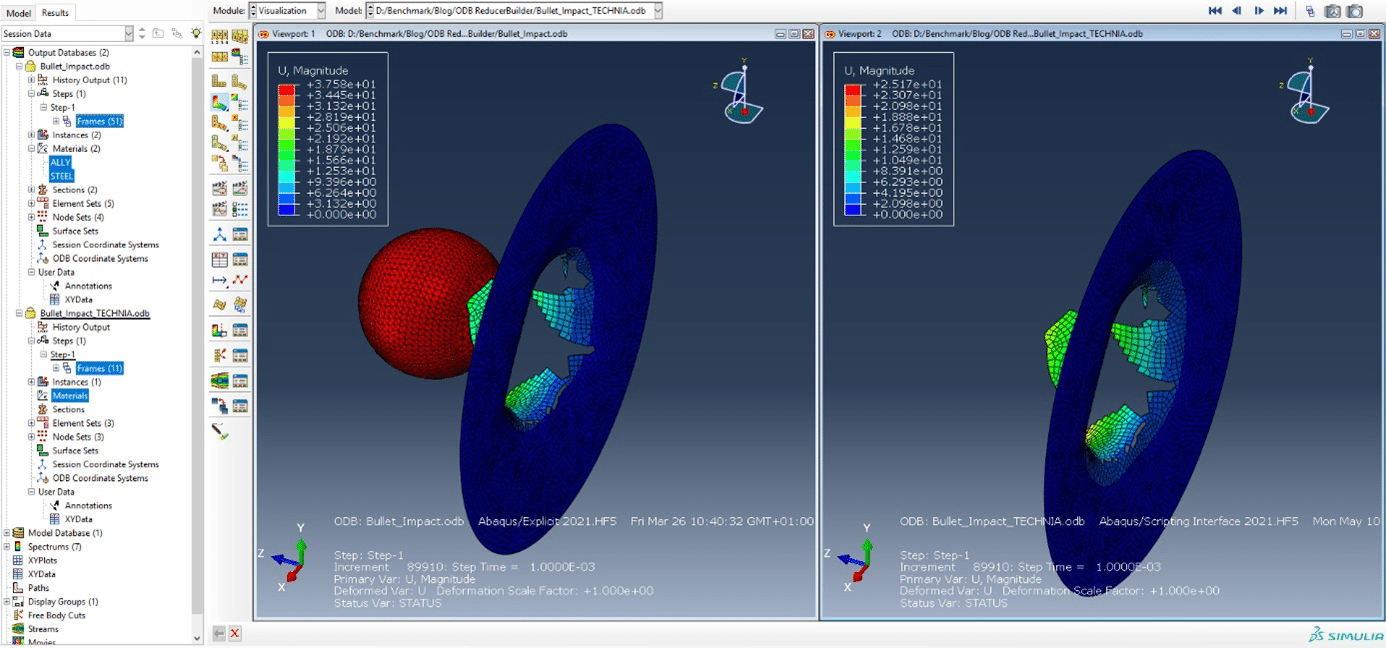Jump to the first frame

click(1215, 11)
